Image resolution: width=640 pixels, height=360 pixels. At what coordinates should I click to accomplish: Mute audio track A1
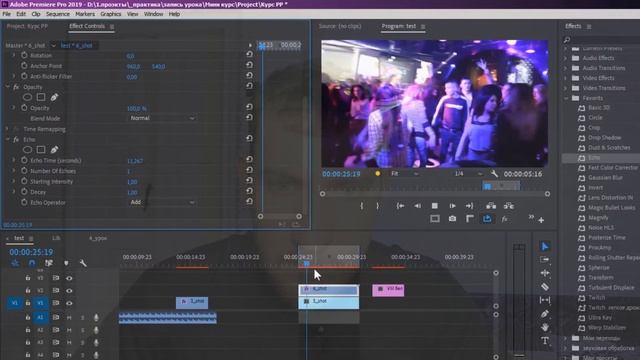69,318
